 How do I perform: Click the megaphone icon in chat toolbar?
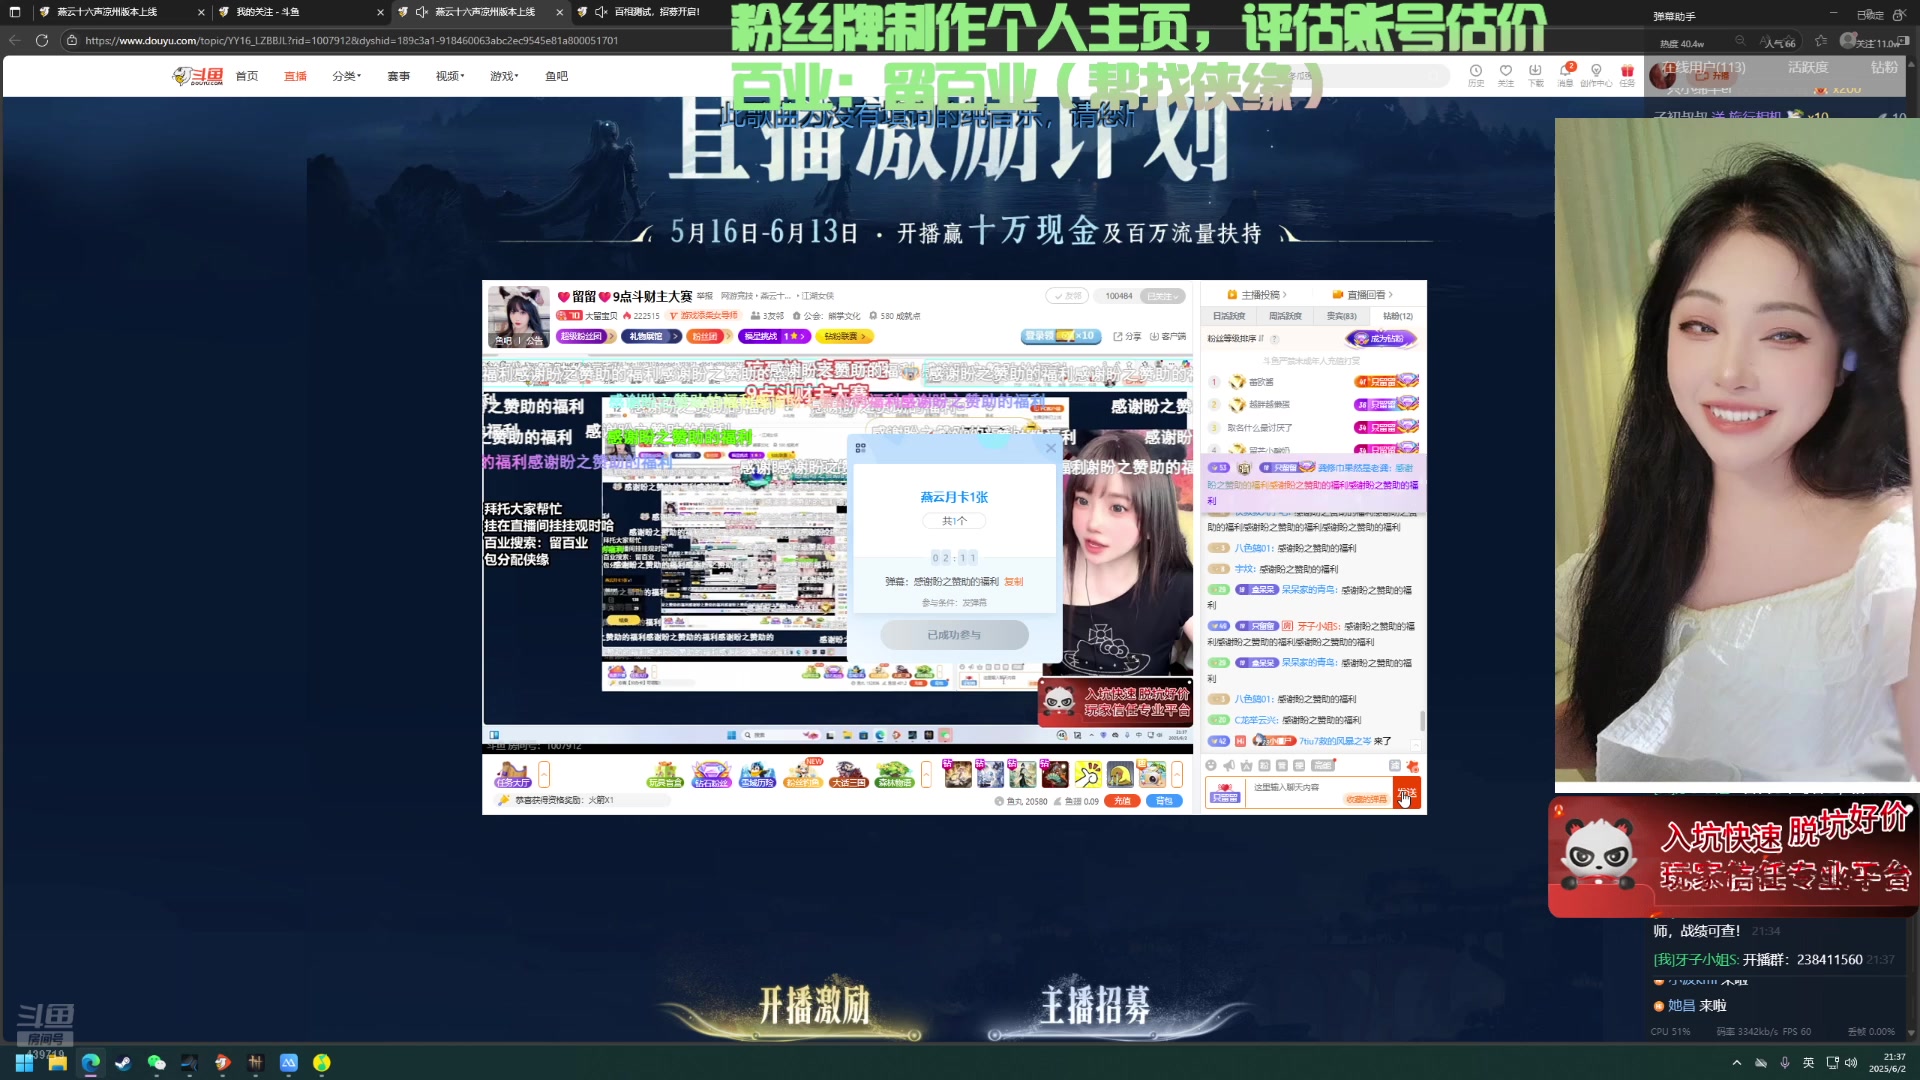(x=1229, y=766)
